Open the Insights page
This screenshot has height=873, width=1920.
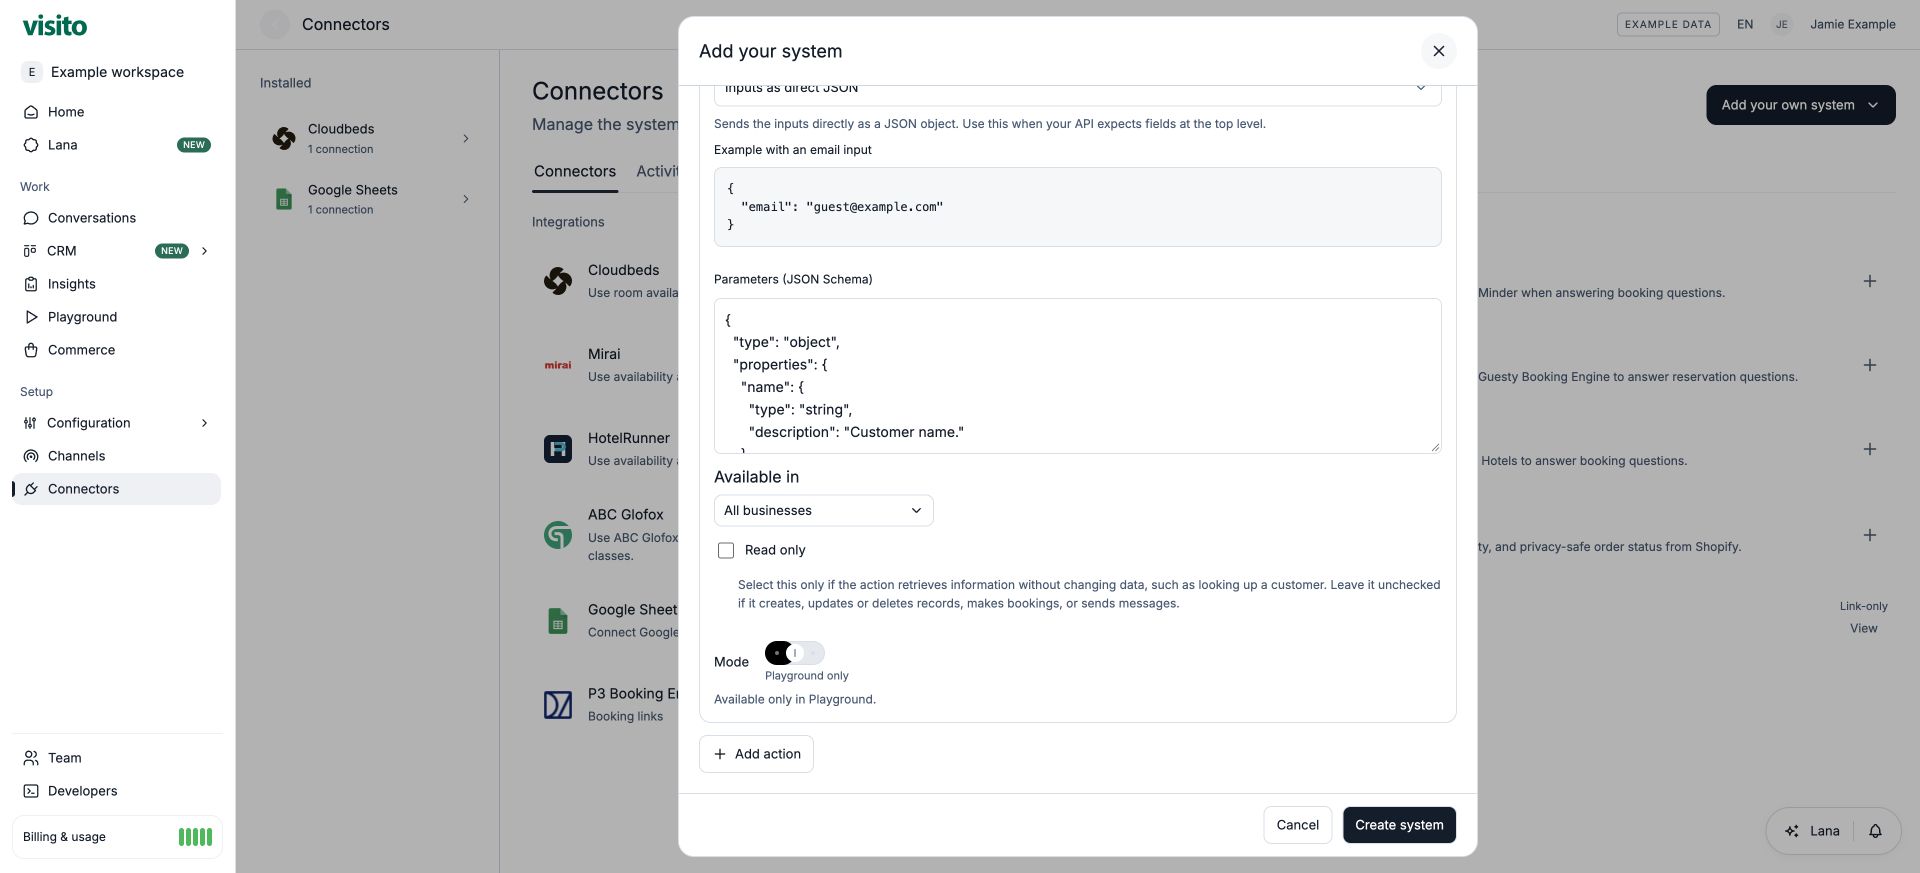(116, 284)
